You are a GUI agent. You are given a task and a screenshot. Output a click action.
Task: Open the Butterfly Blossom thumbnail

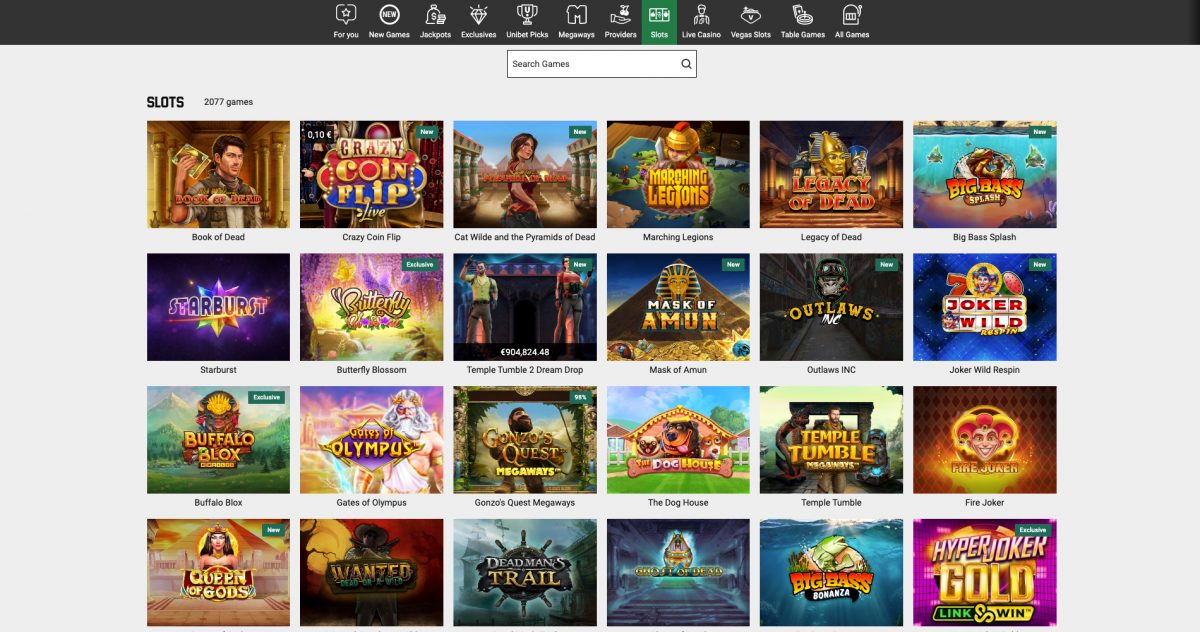coord(371,307)
